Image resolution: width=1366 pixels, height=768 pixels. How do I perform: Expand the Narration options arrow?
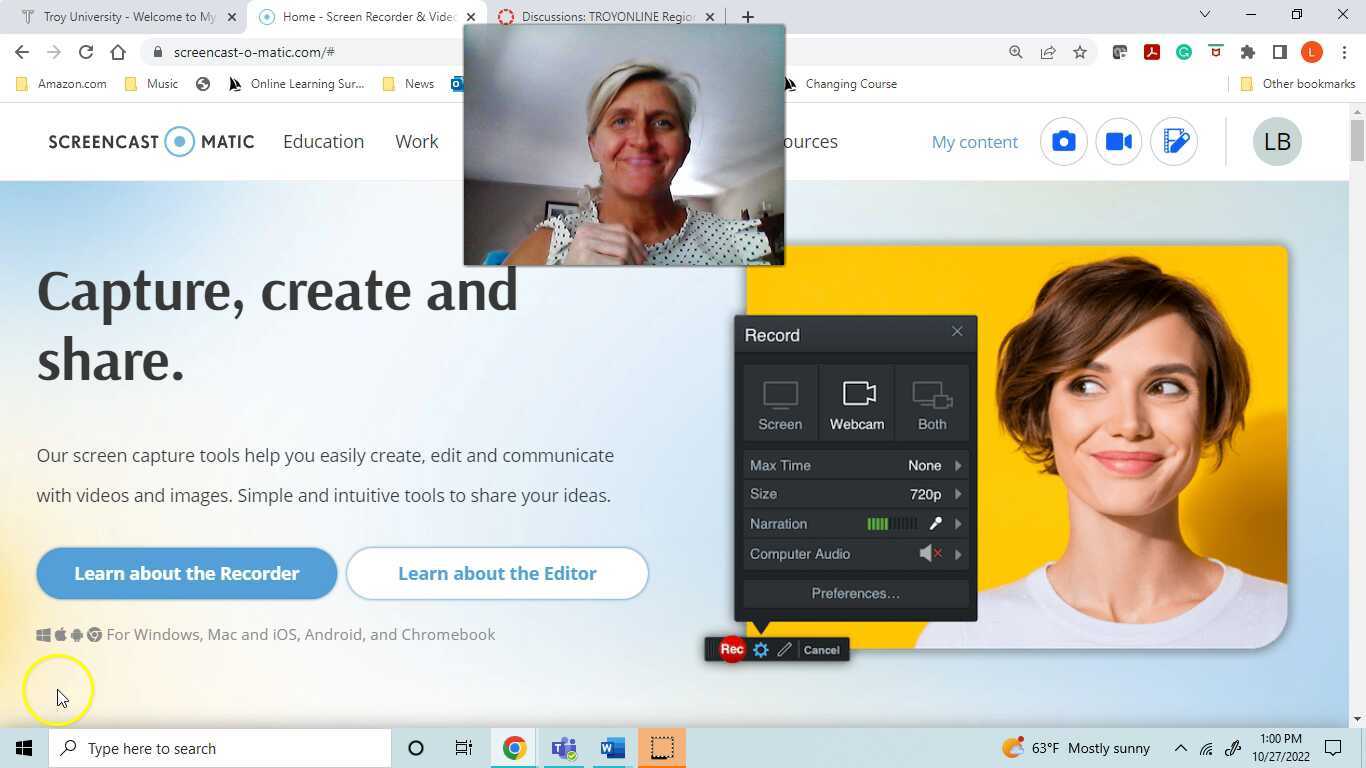[x=958, y=524]
